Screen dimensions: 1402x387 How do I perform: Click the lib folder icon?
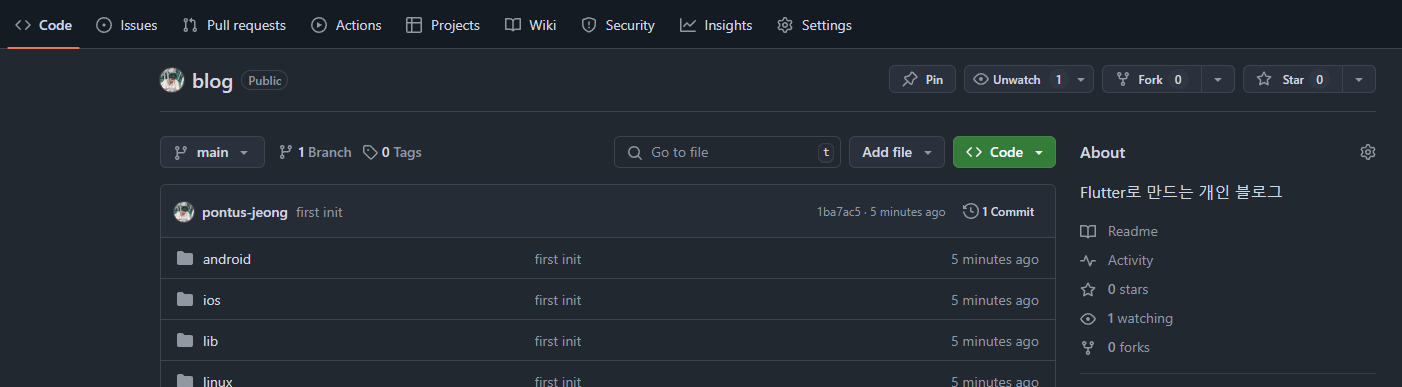(x=185, y=341)
